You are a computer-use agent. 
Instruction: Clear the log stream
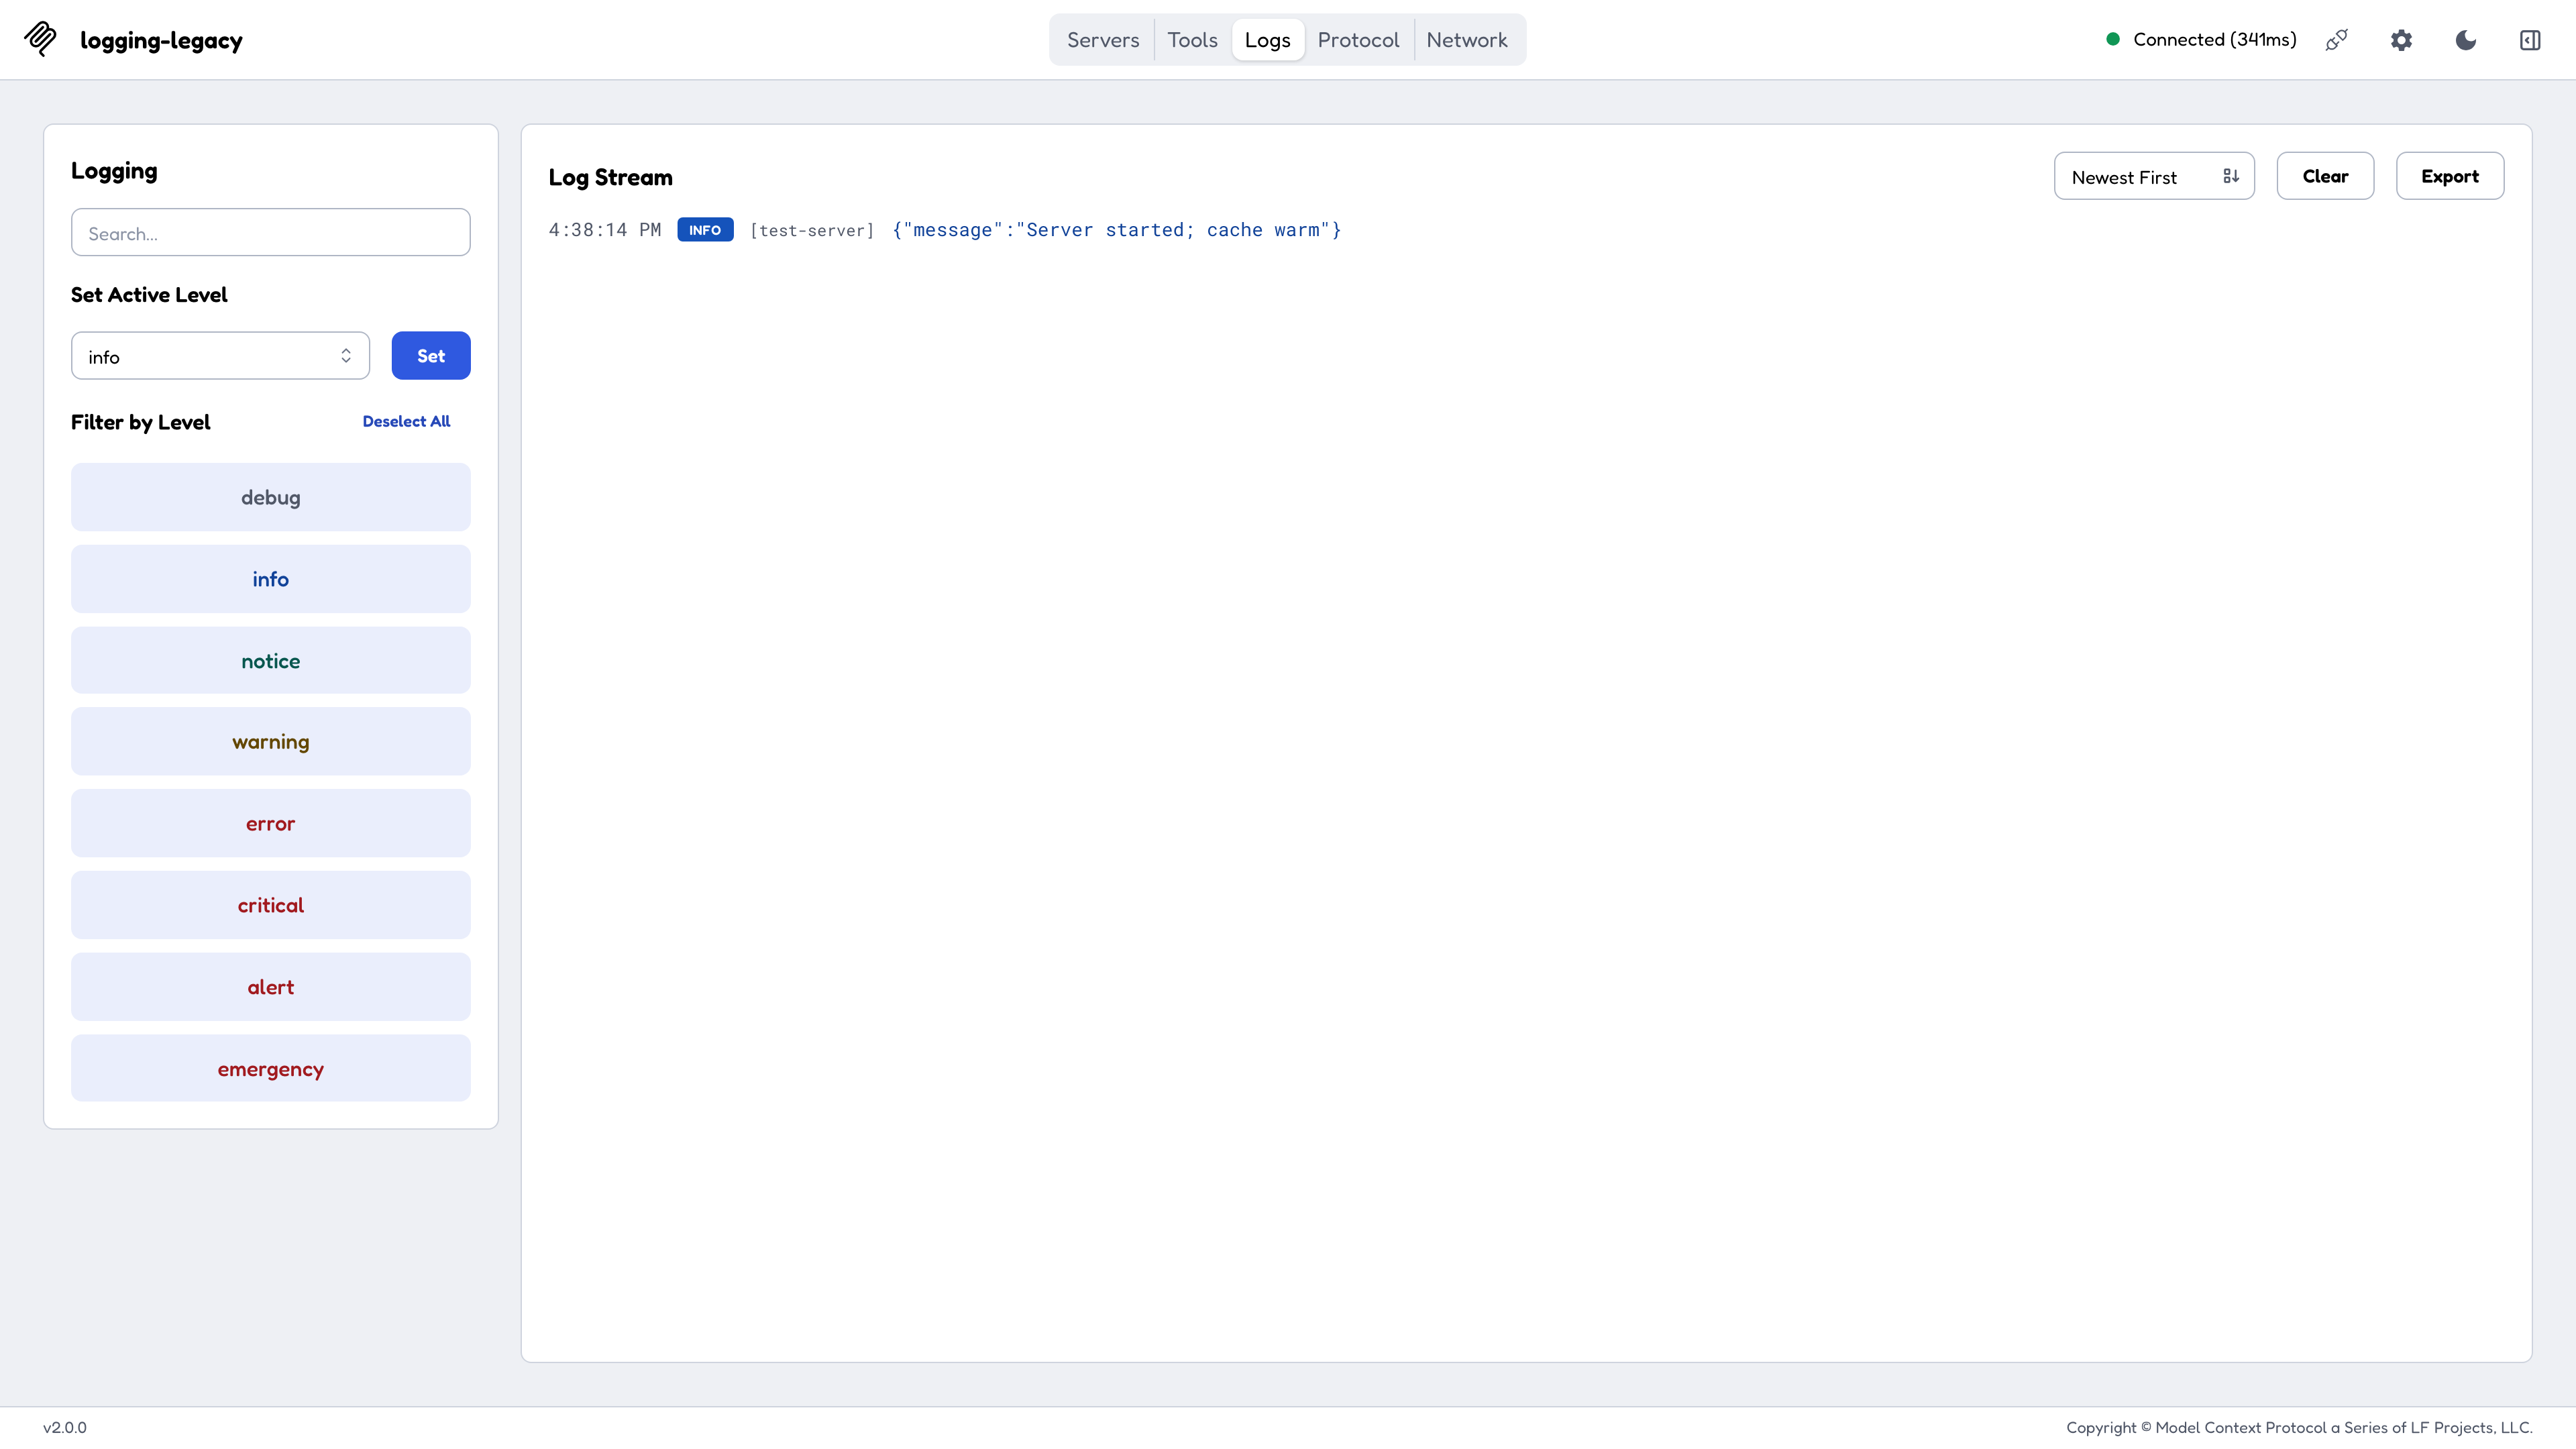[2325, 176]
